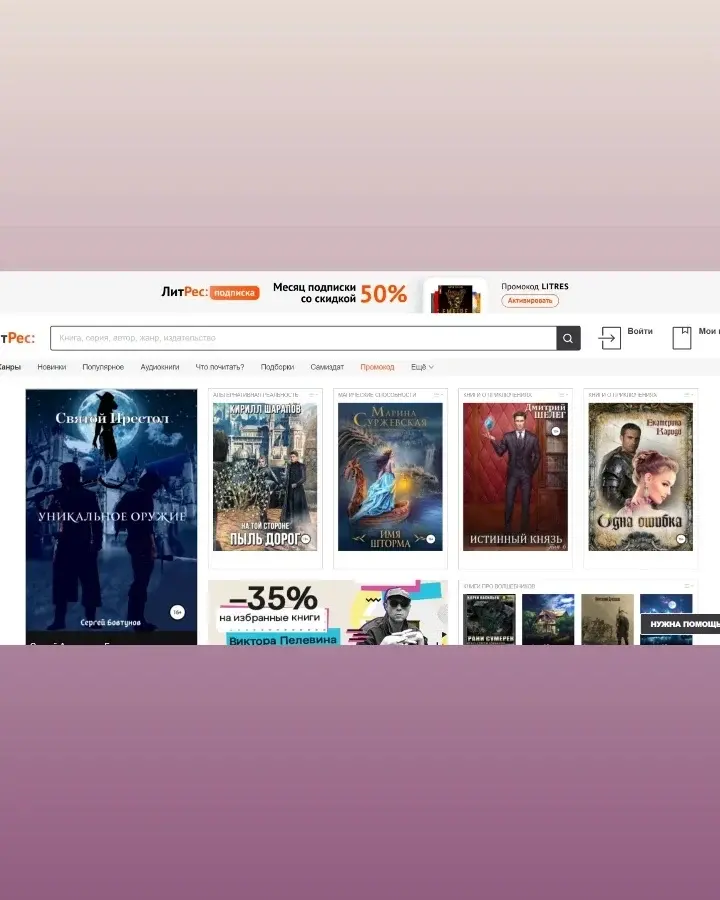Click into the book search field

click(300, 338)
